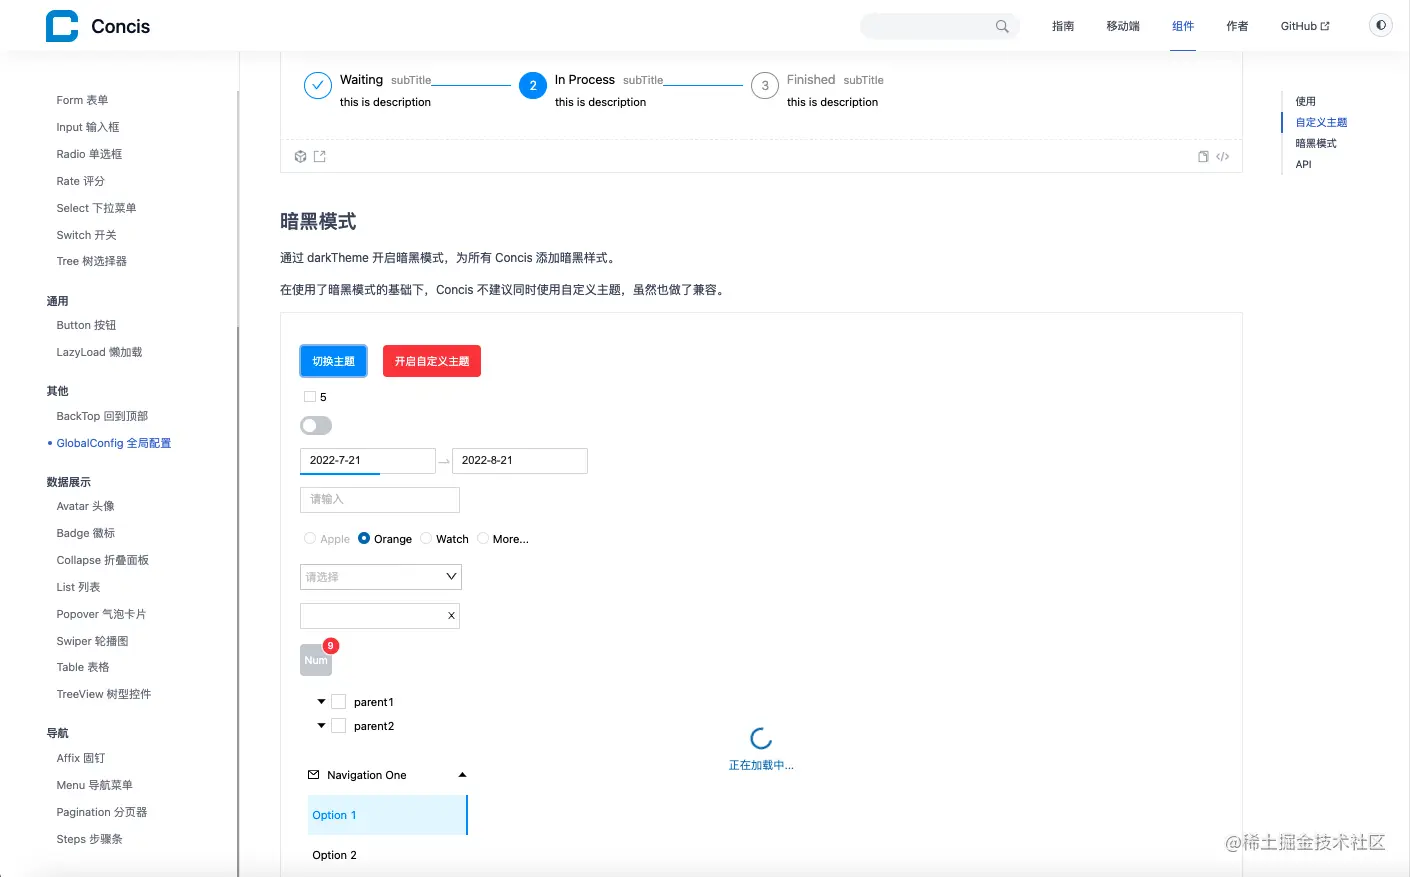Show source code of the Steps demo
Screen dimensions: 1410x877
tap(1222, 156)
